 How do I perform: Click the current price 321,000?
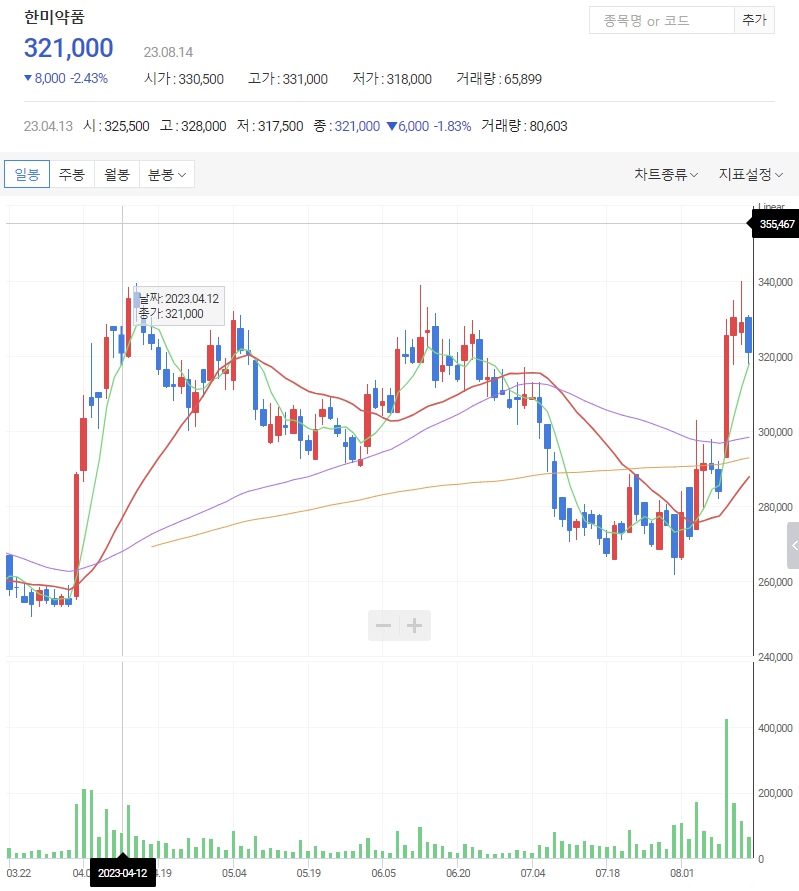coord(69,48)
